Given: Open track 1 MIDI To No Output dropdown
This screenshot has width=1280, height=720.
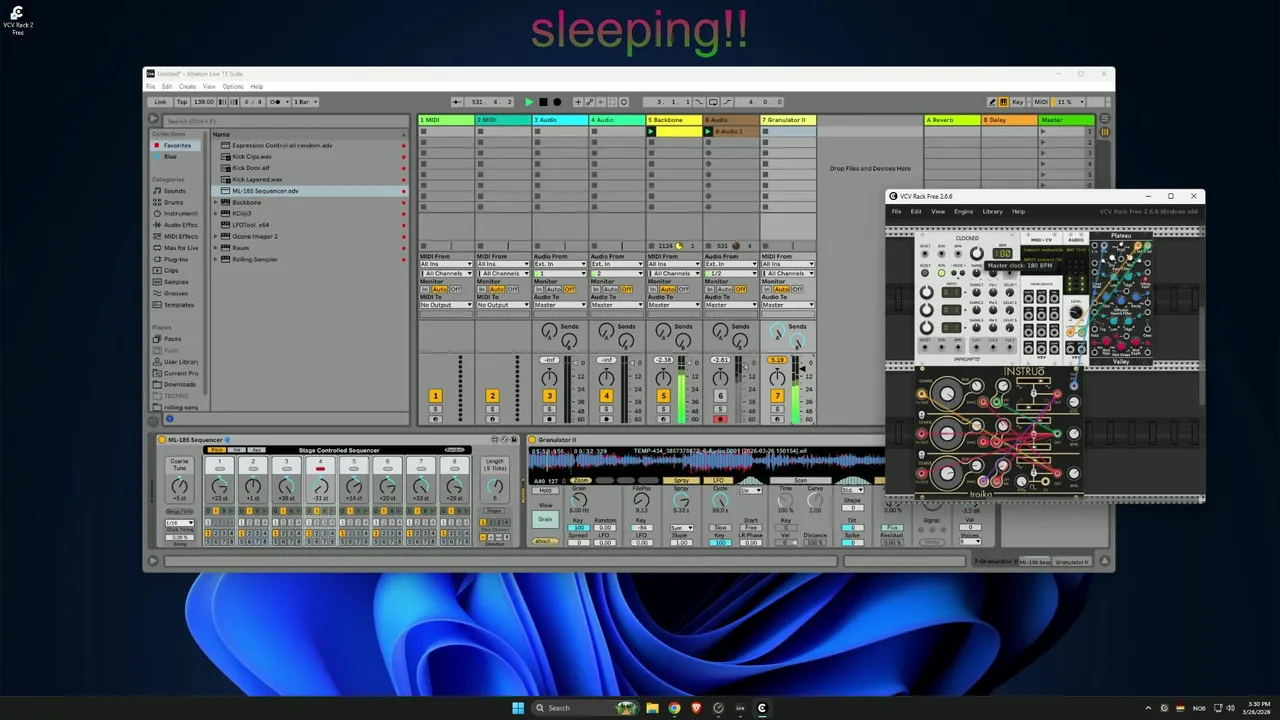Looking at the screenshot, I should coord(446,305).
